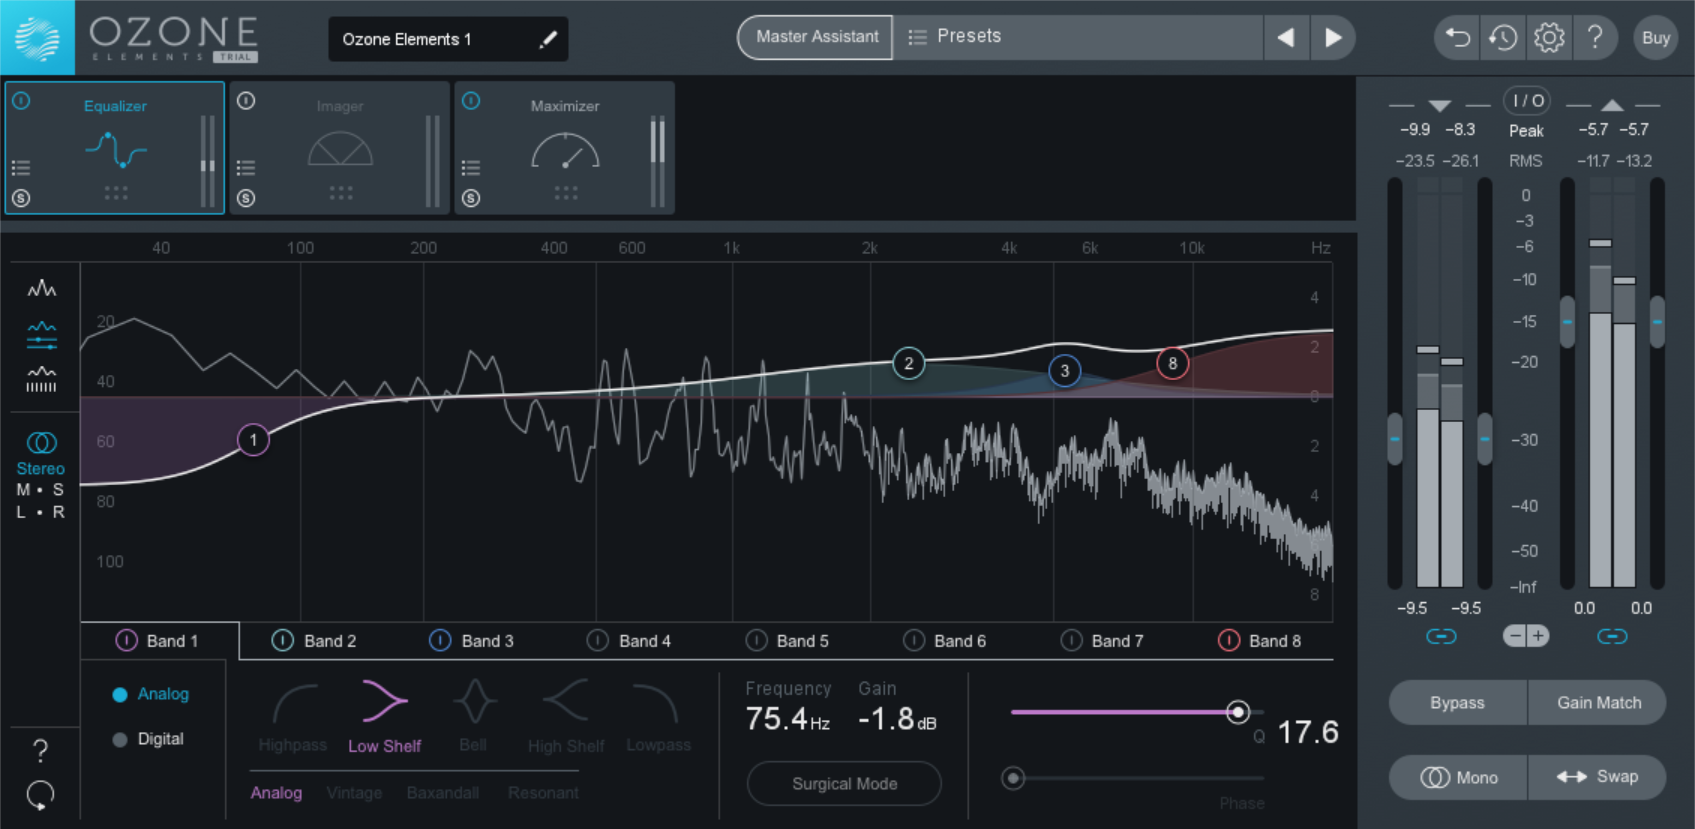The height and width of the screenshot is (829, 1695).
Task: Select EQ node 2 on the curve
Action: point(908,363)
